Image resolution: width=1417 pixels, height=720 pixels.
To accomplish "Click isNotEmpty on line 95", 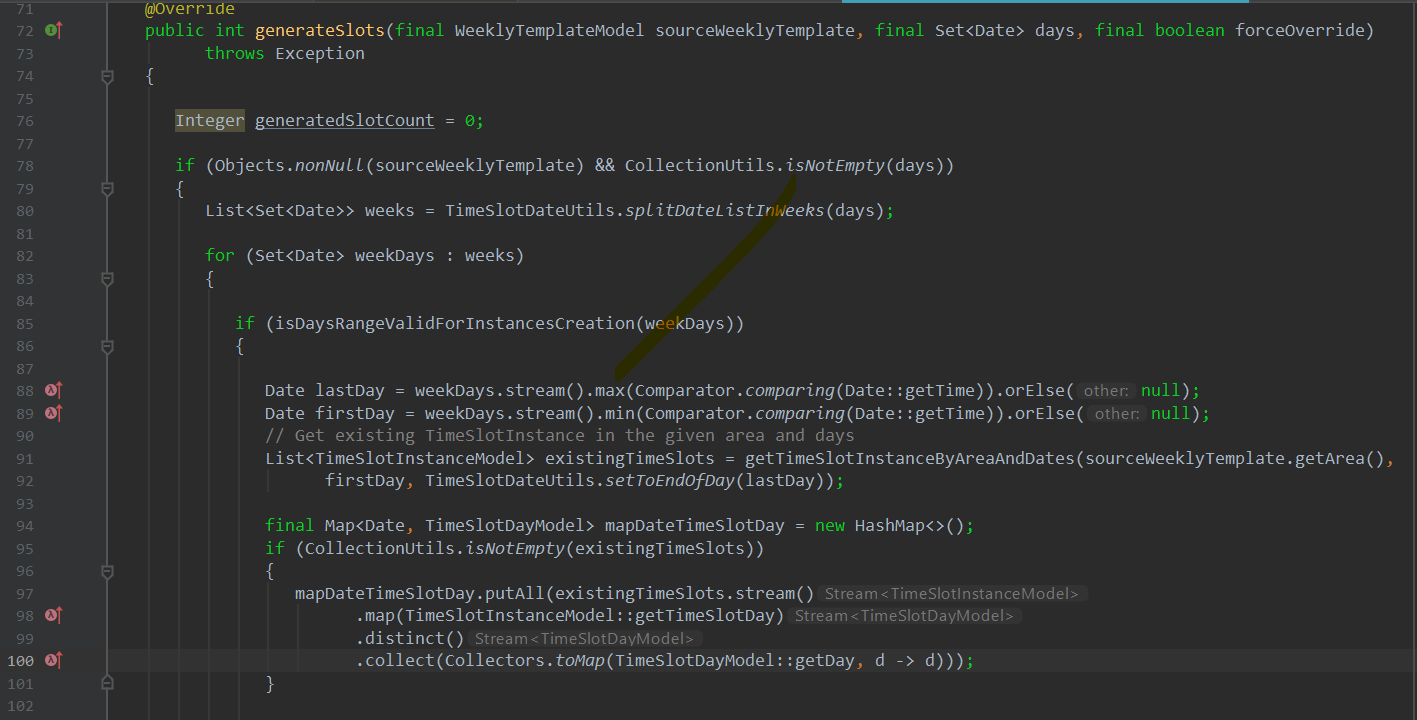I will tap(515, 549).
